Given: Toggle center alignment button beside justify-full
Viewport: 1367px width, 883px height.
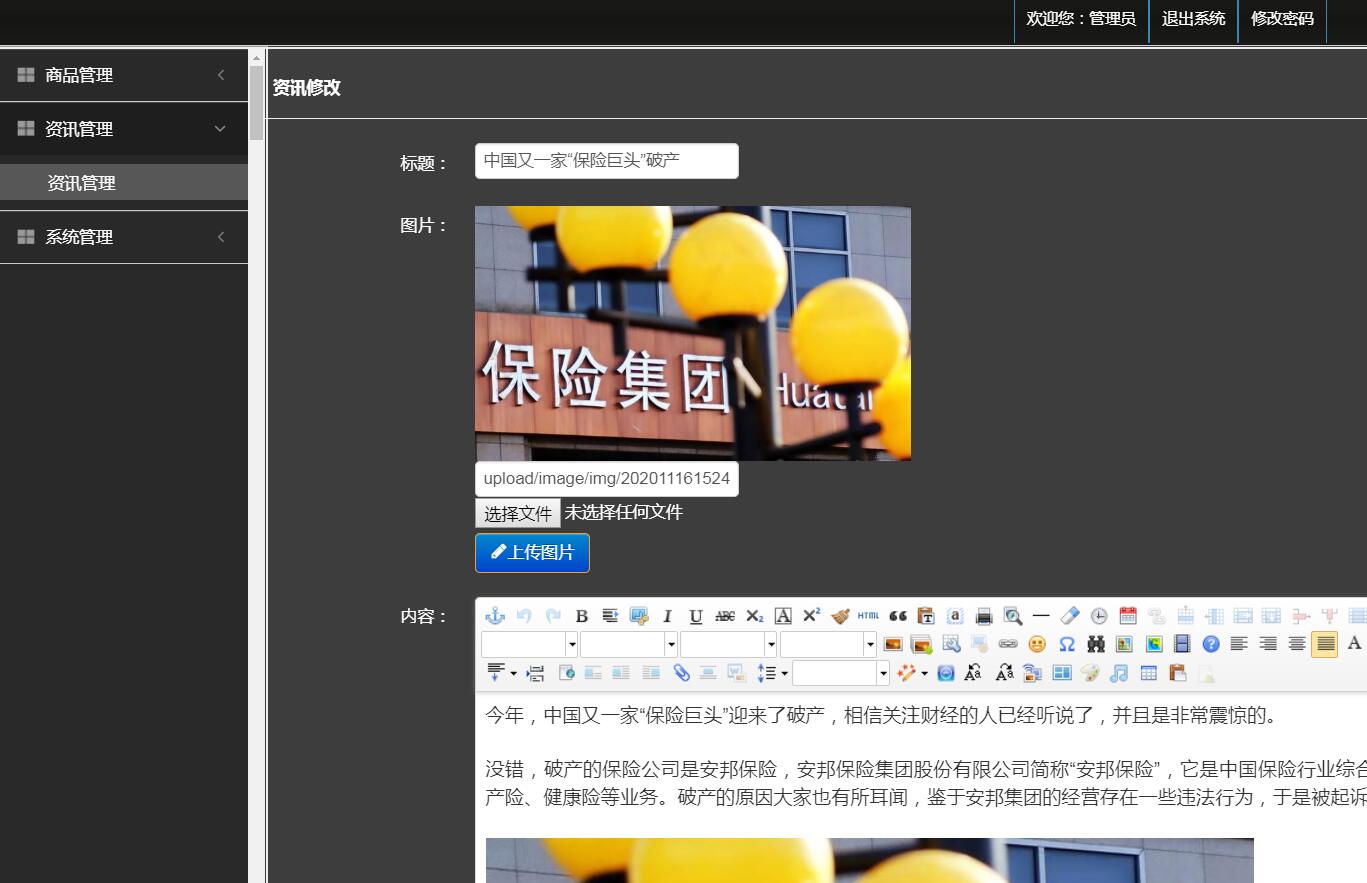Looking at the screenshot, I should tap(1297, 644).
